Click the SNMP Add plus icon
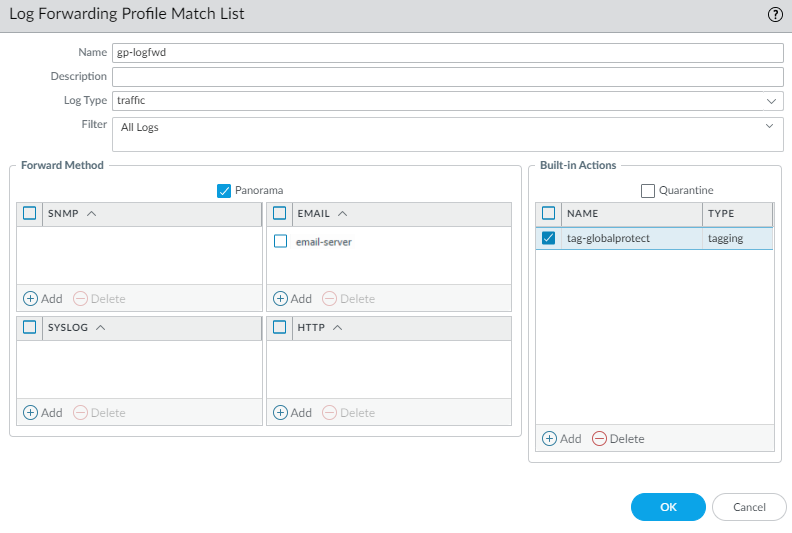 pyautogui.click(x=31, y=298)
